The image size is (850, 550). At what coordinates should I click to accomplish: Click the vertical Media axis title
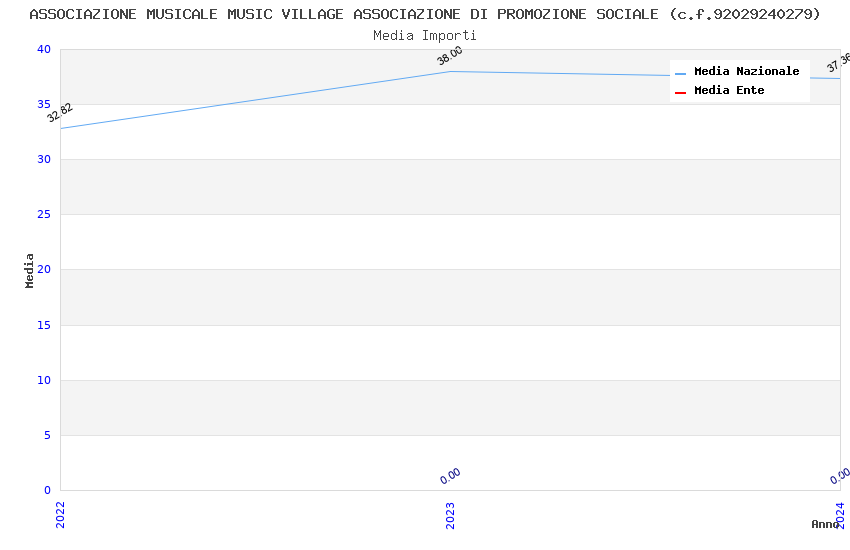point(30,270)
